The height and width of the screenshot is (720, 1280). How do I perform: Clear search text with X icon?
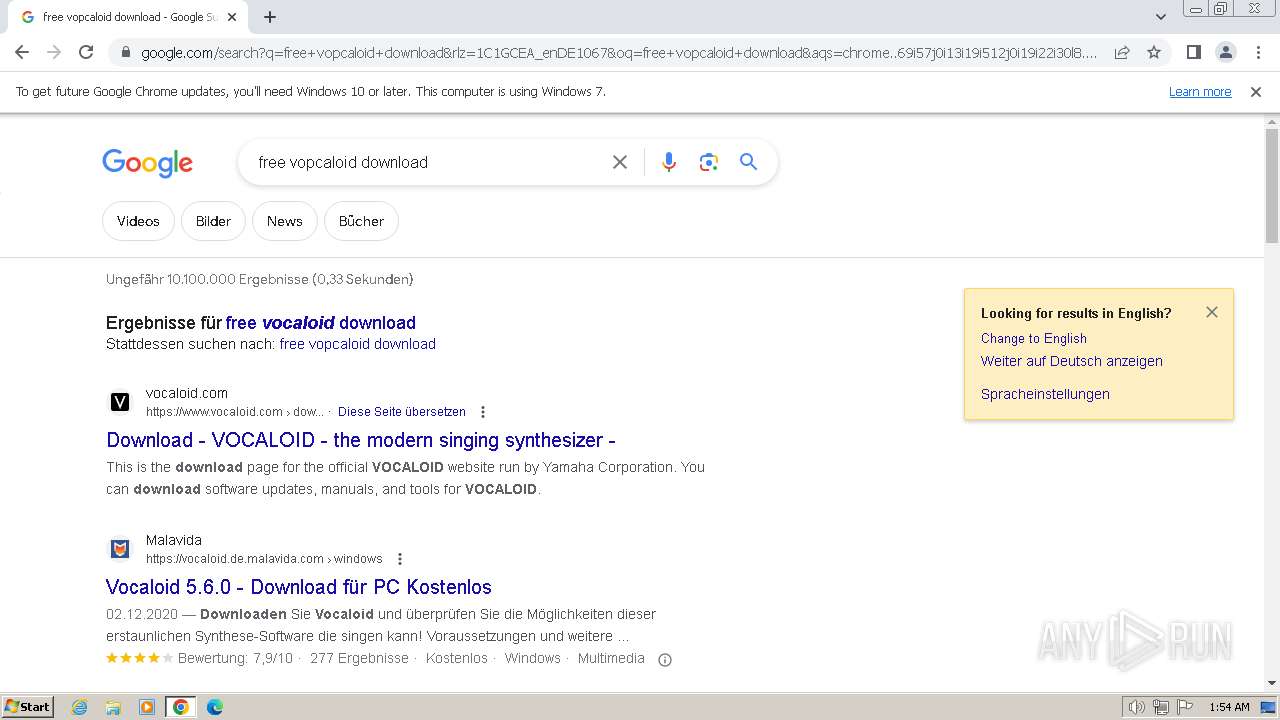[x=620, y=162]
